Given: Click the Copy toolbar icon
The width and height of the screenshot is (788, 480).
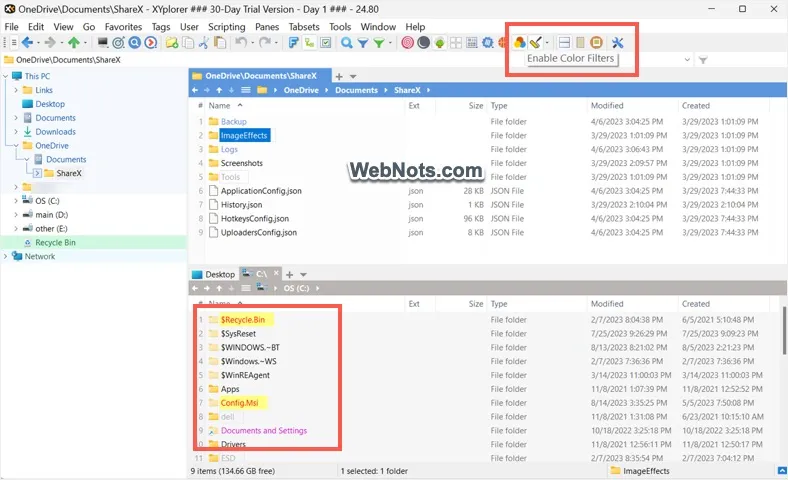Looking at the screenshot, I should [188, 43].
